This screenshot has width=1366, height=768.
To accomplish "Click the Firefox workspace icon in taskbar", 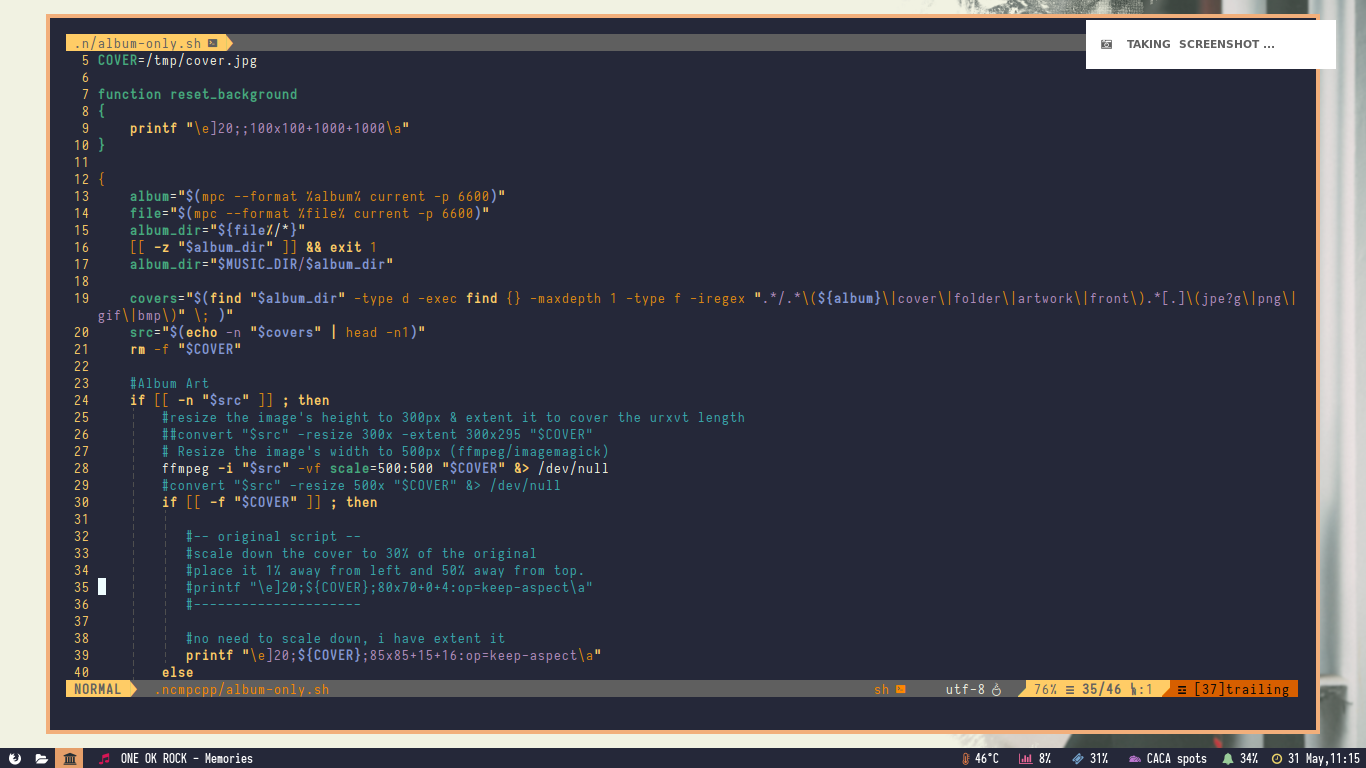I will [14, 759].
